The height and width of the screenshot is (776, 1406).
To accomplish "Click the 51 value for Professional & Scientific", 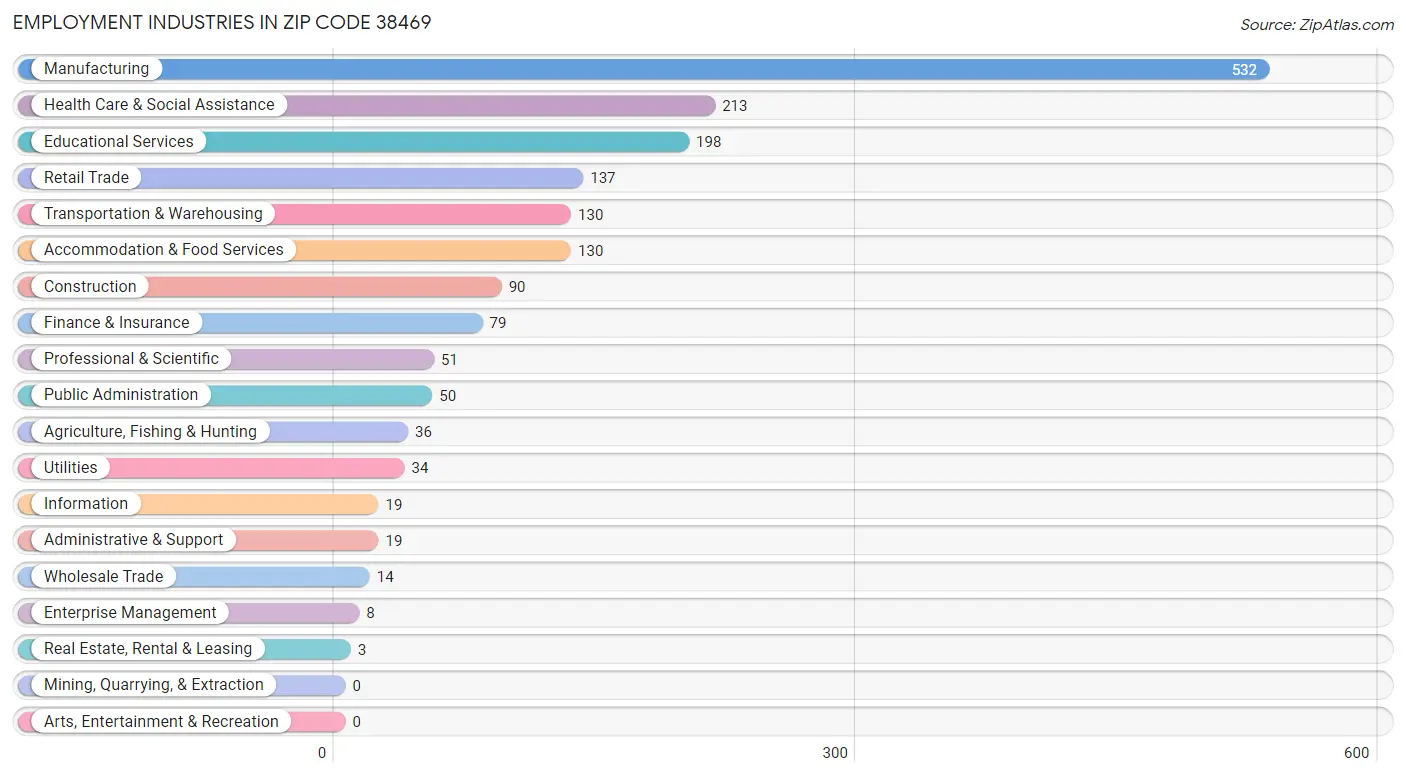I will 449,359.
